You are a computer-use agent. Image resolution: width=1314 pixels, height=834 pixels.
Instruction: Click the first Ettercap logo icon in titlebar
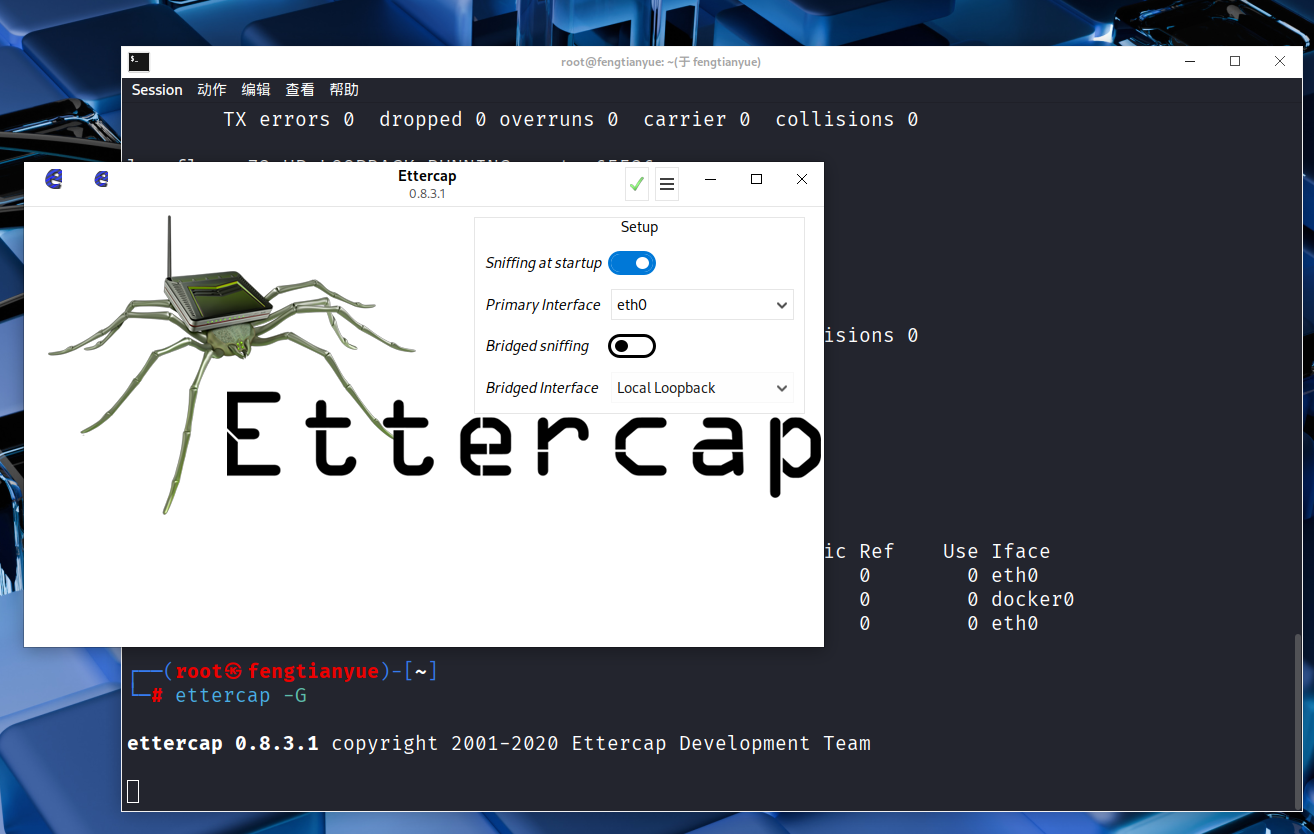click(54, 180)
